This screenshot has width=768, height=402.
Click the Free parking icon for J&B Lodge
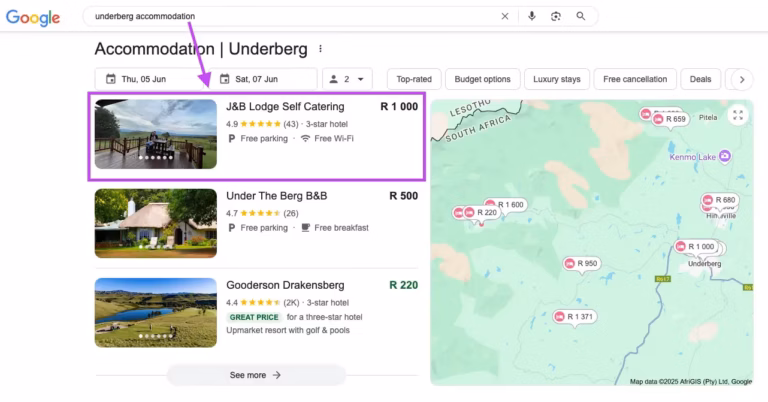(x=232, y=139)
